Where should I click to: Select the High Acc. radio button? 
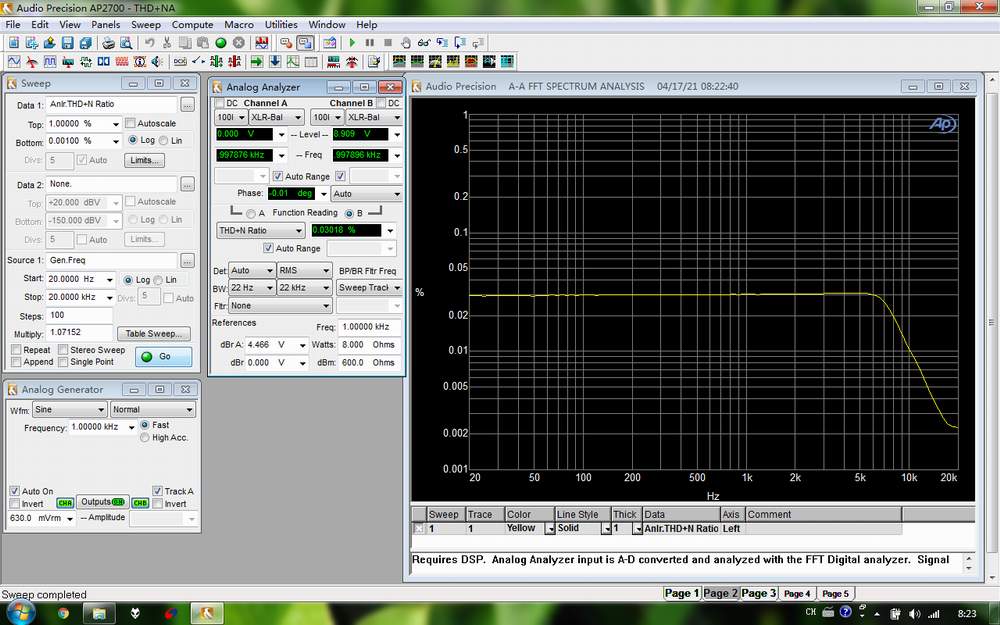[x=145, y=438]
